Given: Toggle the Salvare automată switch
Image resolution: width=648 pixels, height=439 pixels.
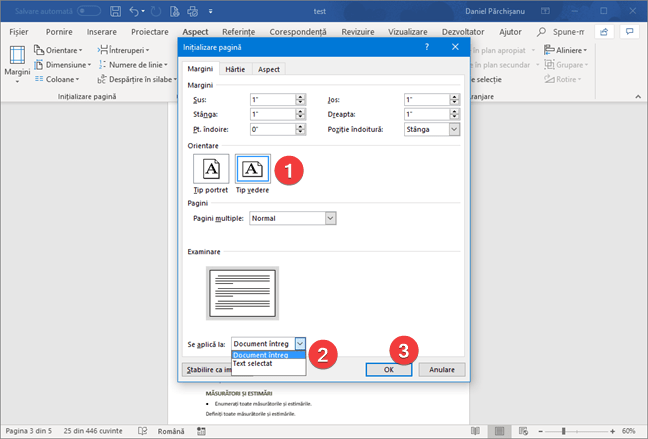Looking at the screenshot, I should (x=89, y=11).
